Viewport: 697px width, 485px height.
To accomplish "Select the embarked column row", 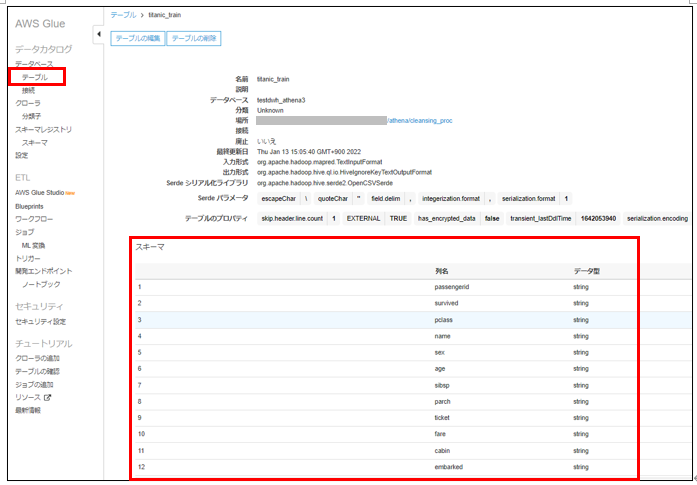I will pyautogui.click(x=413, y=467).
